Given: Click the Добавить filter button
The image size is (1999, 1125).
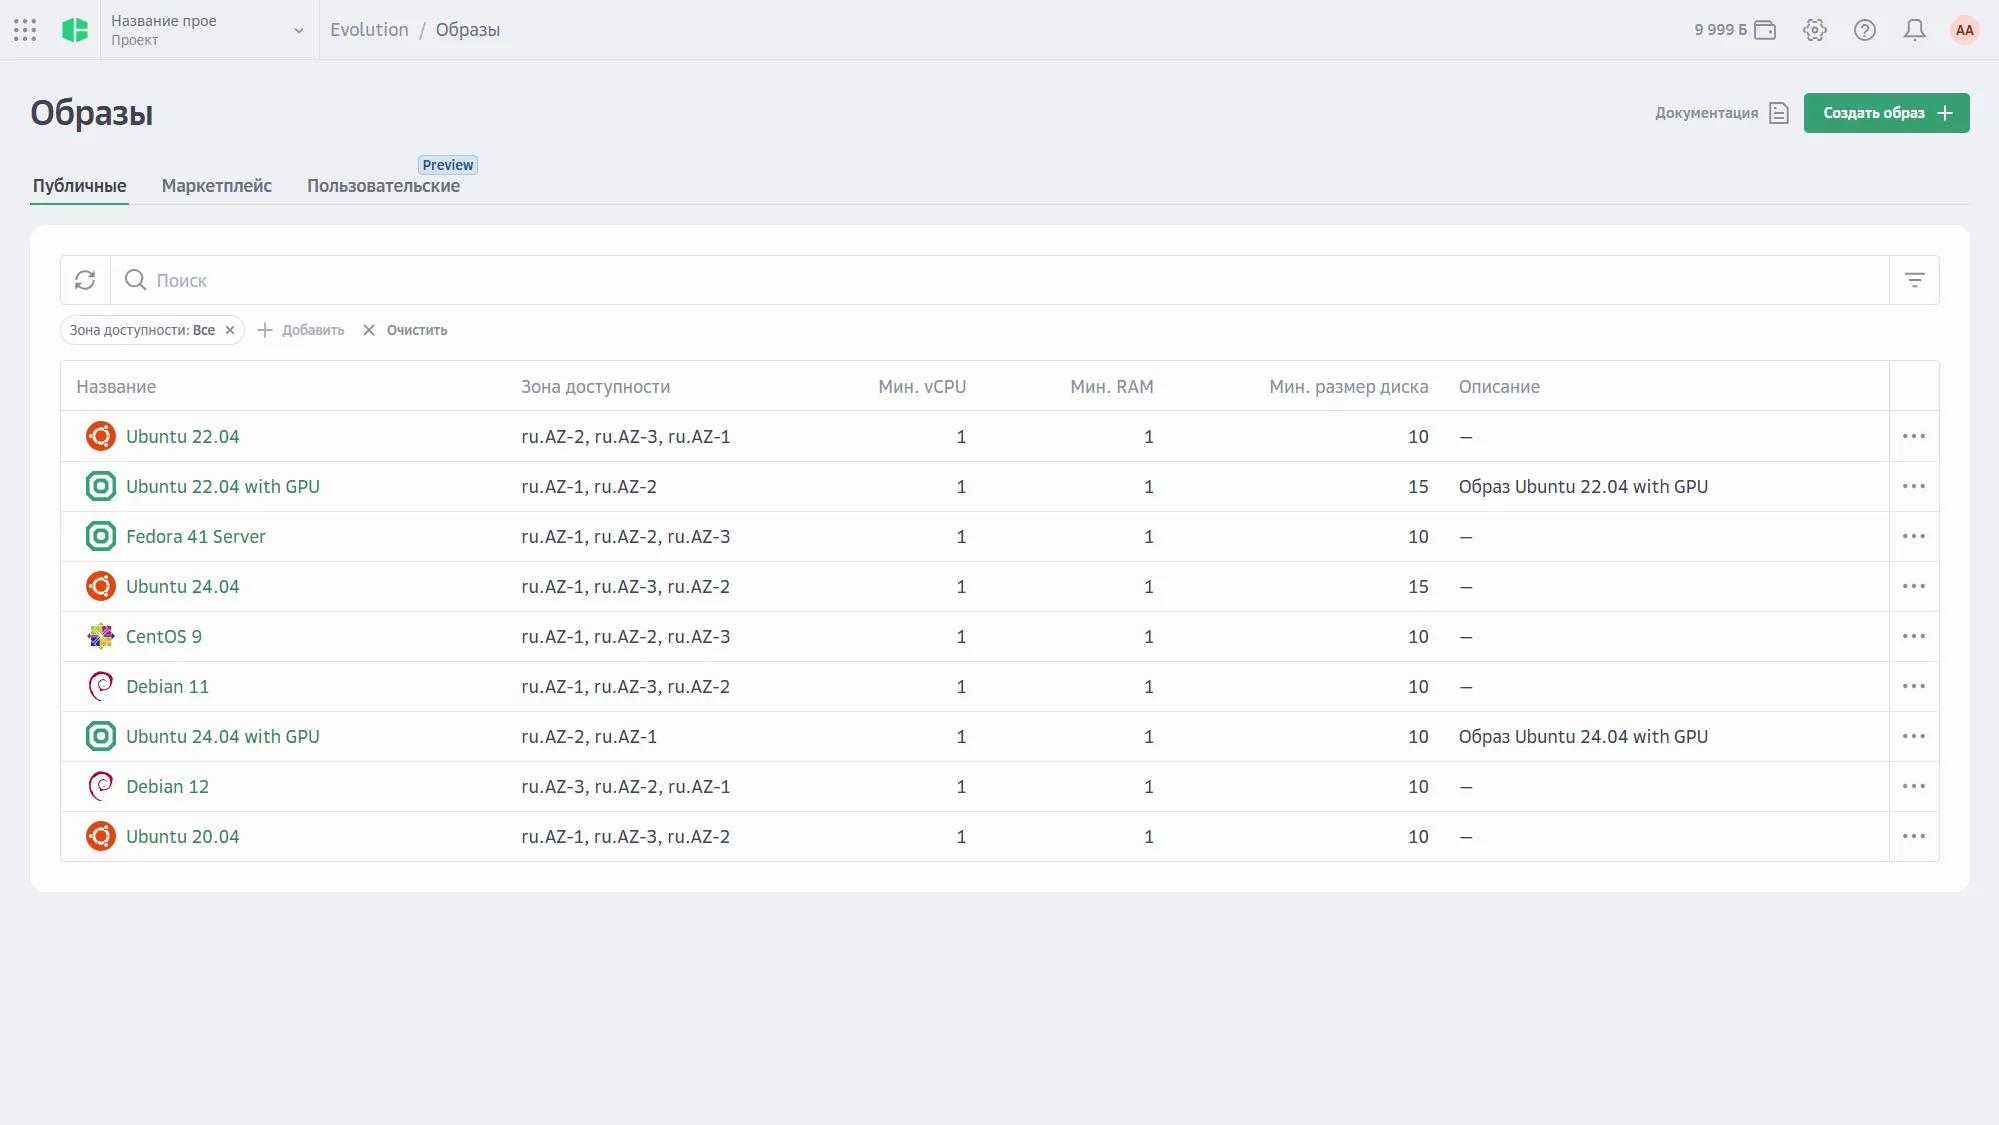Looking at the screenshot, I should pyautogui.click(x=301, y=330).
